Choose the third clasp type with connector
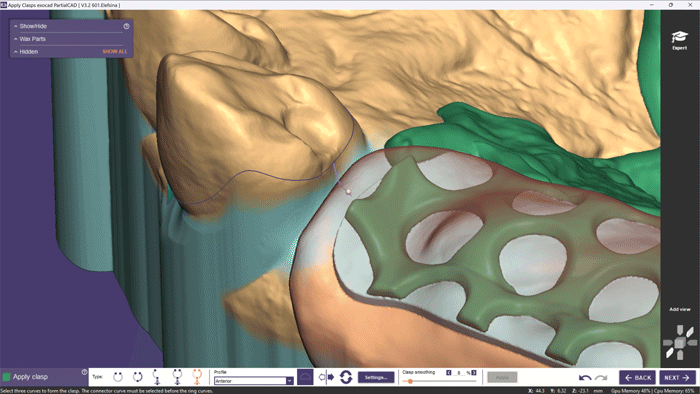700x394 pixels. (x=157, y=377)
